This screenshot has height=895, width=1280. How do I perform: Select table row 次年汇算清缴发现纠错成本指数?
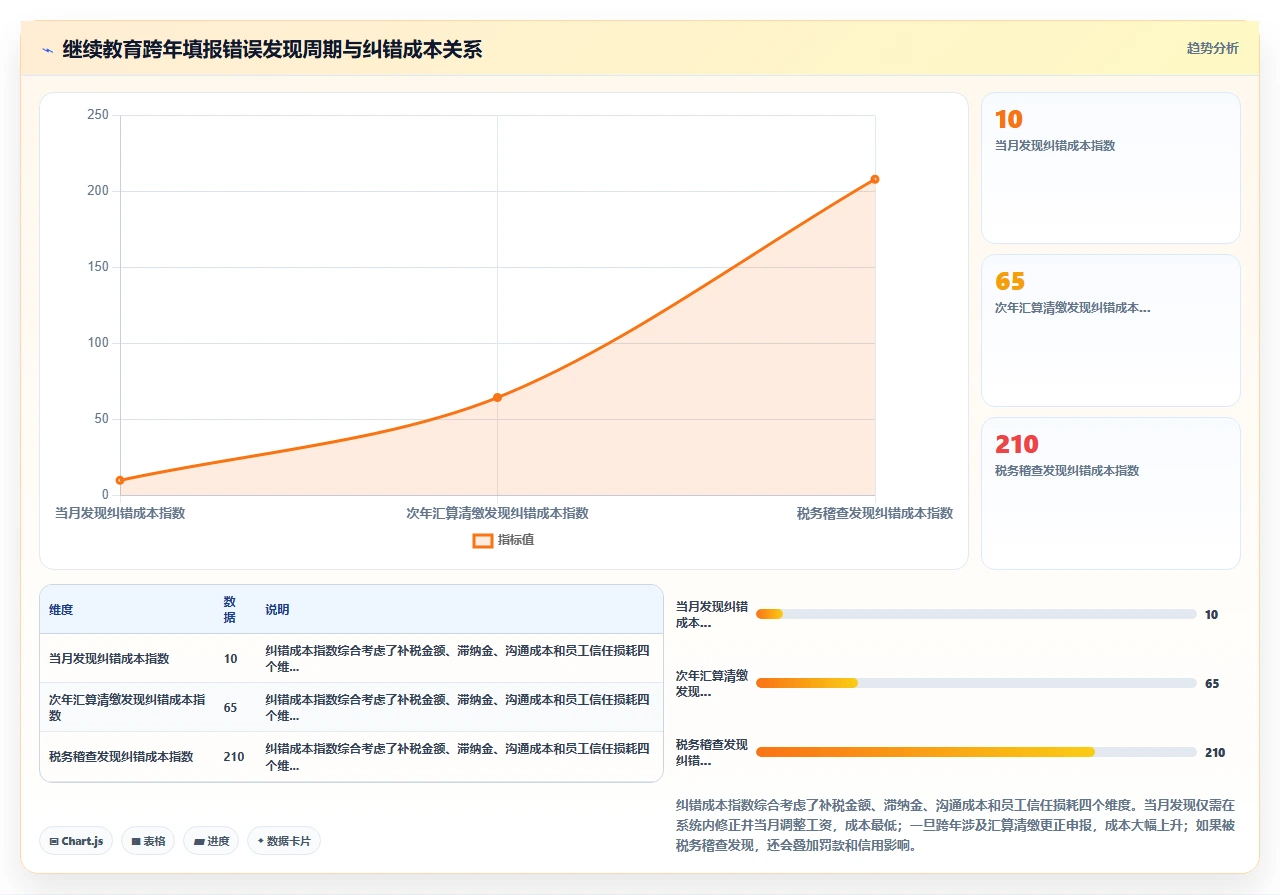tap(351, 707)
